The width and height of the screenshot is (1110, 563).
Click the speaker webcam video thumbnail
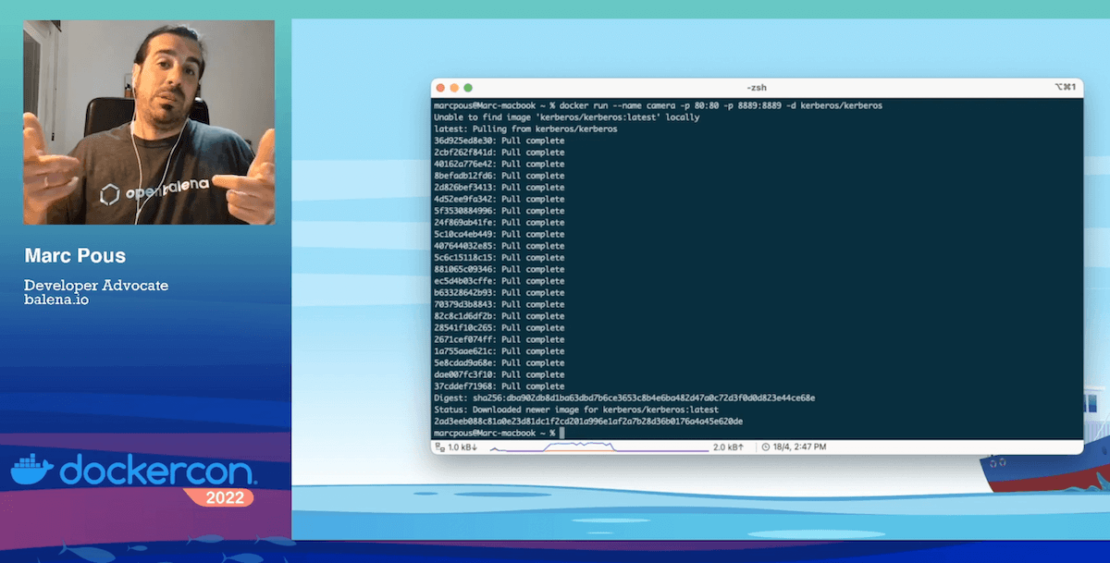pos(149,122)
